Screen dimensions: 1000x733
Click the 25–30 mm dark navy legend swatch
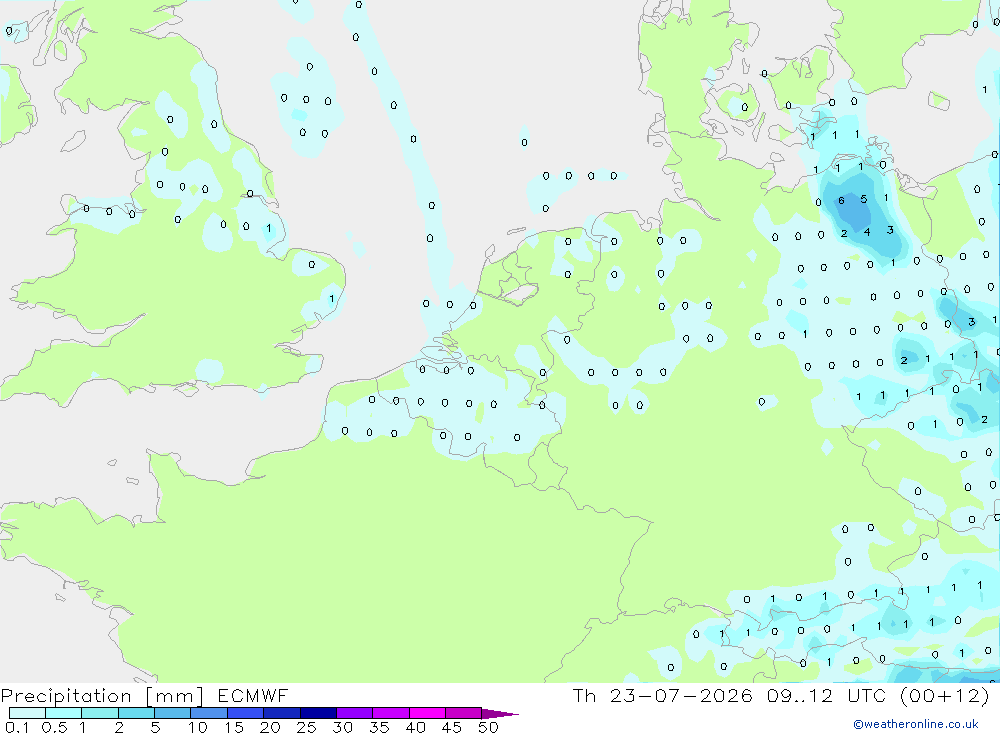[x=318, y=713]
